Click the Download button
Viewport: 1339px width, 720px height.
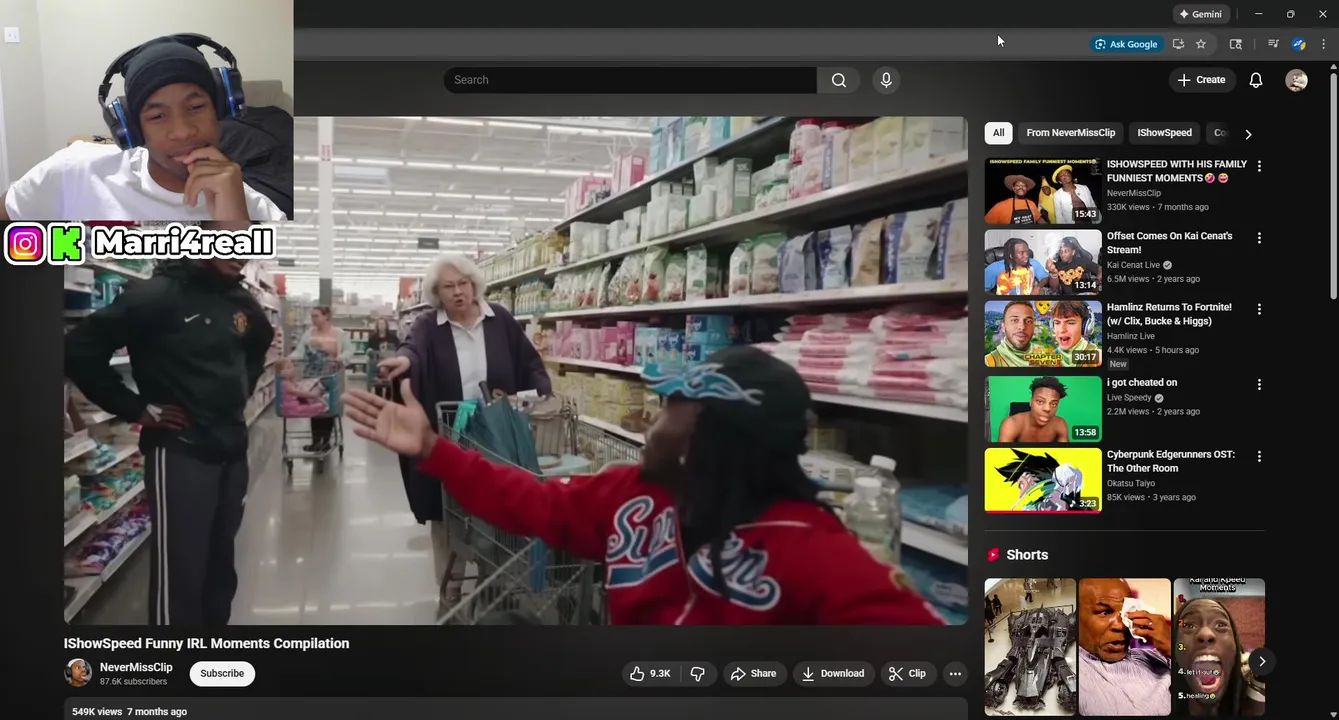pyautogui.click(x=834, y=674)
